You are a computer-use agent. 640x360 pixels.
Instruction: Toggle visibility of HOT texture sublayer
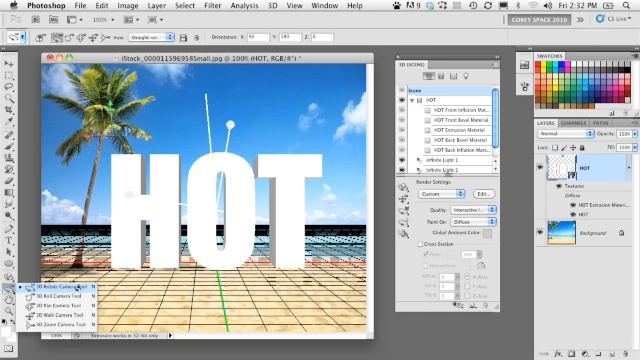[x=573, y=214]
